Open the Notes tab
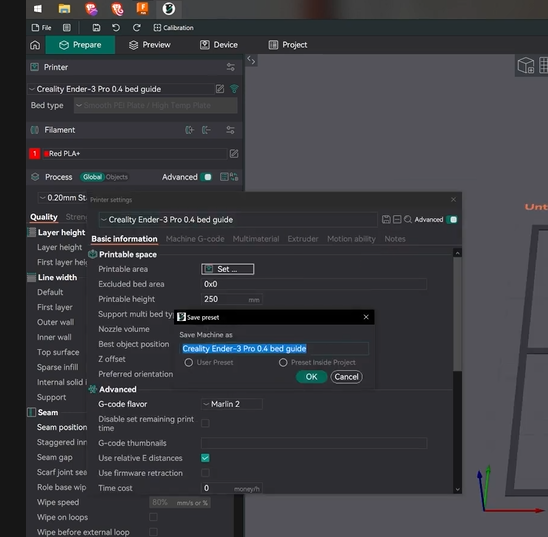Image resolution: width=548 pixels, height=537 pixels. tap(395, 239)
